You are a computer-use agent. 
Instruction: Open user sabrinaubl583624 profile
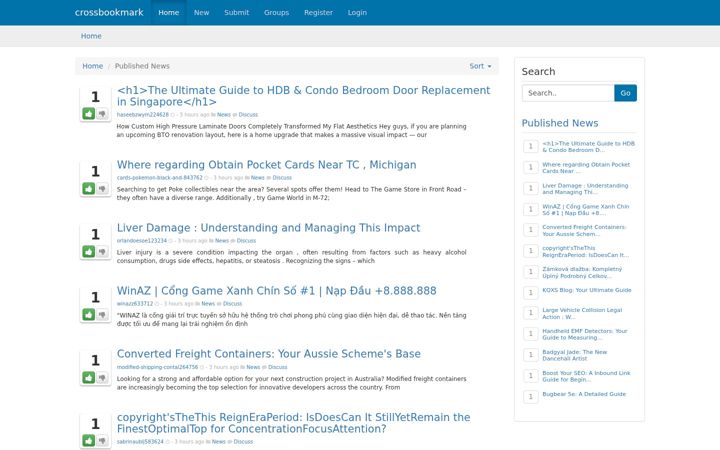140,442
